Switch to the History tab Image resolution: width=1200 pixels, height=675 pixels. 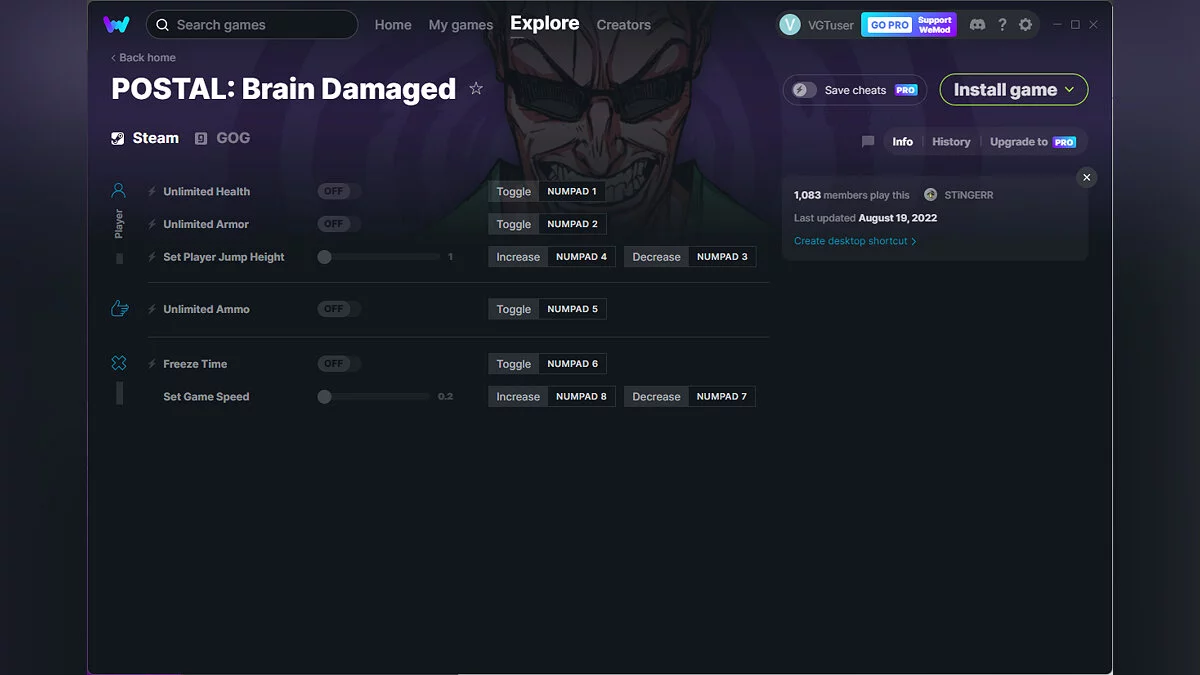(x=950, y=141)
